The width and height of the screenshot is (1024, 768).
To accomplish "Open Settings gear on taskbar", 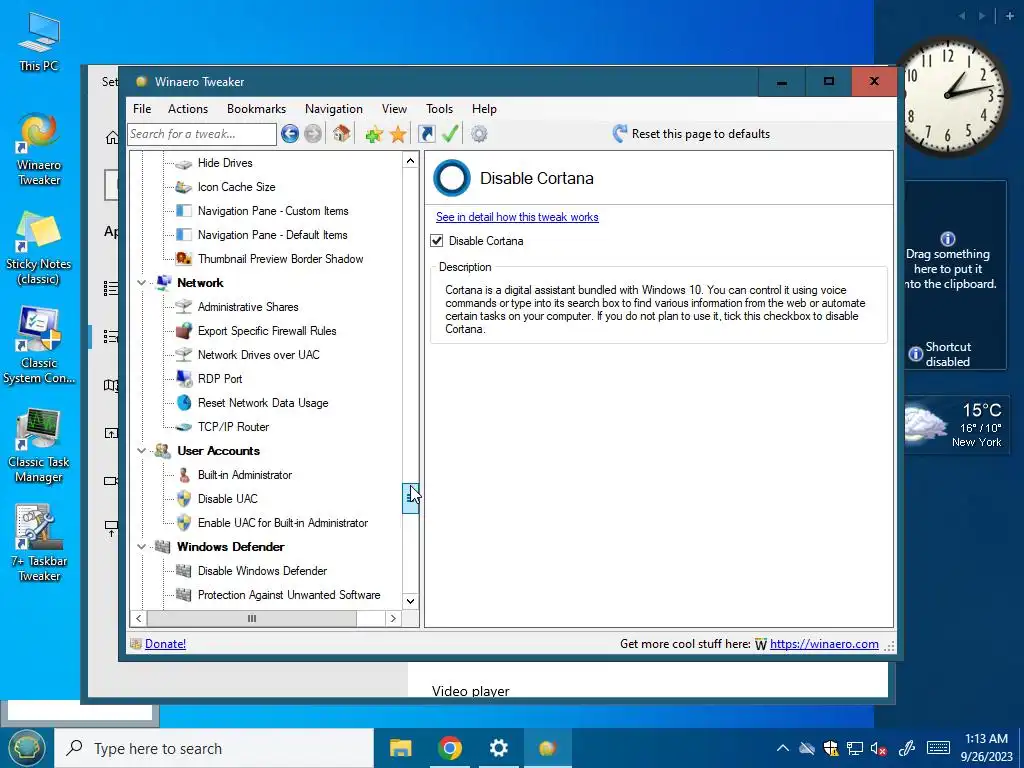I will pyautogui.click(x=499, y=748).
